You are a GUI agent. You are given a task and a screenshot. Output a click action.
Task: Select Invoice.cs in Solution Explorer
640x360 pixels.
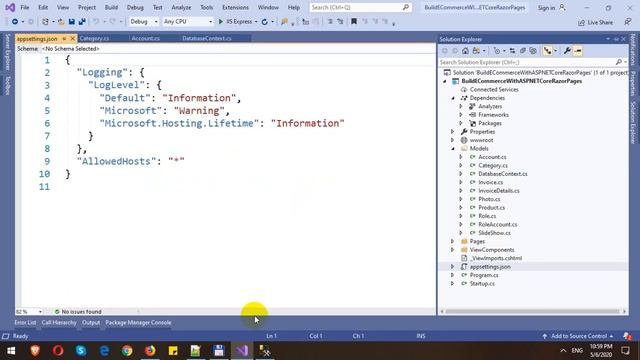coord(491,182)
